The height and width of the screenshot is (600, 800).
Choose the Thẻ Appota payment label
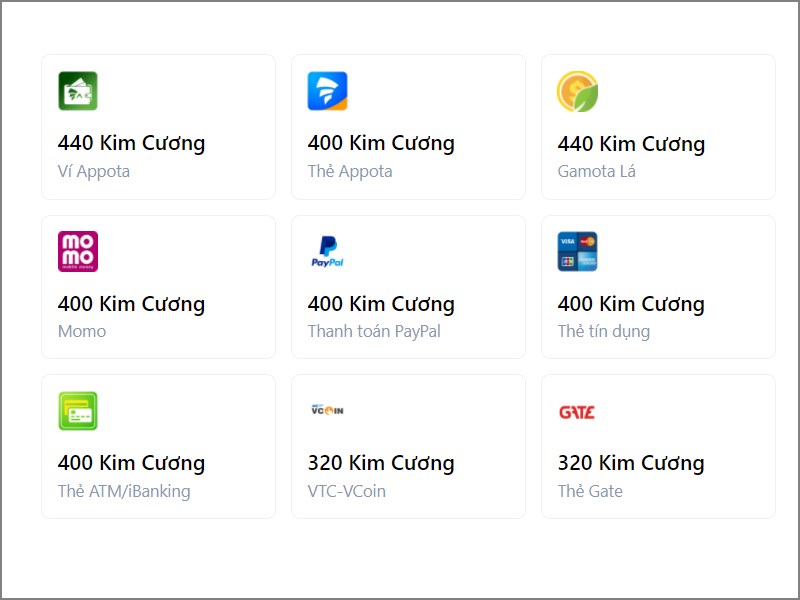click(350, 171)
